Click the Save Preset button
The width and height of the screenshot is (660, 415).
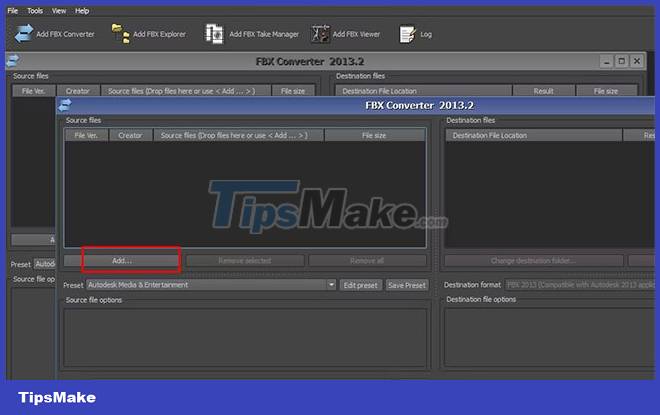click(x=407, y=285)
